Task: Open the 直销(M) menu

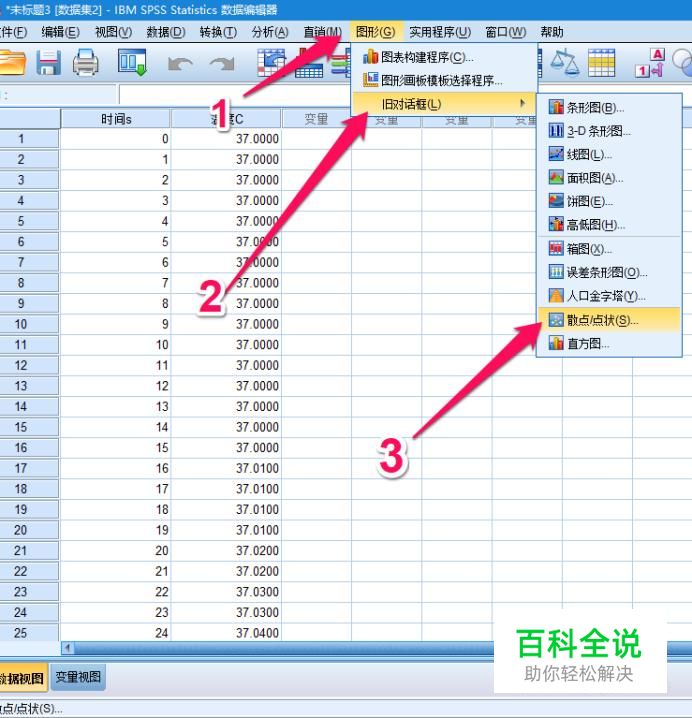Action: click(x=322, y=32)
